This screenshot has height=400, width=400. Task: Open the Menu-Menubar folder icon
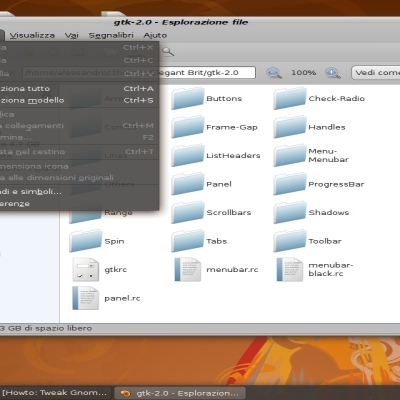289,155
